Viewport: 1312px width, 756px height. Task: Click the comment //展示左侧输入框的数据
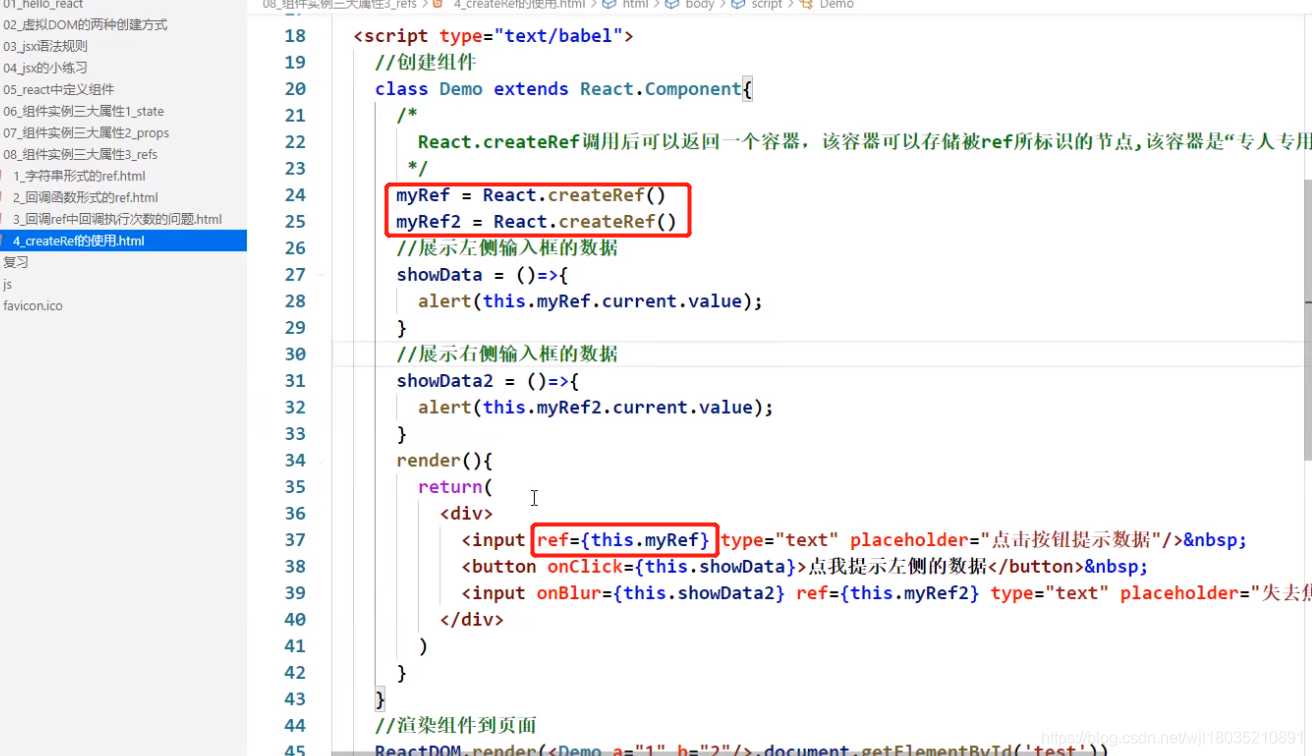click(507, 248)
